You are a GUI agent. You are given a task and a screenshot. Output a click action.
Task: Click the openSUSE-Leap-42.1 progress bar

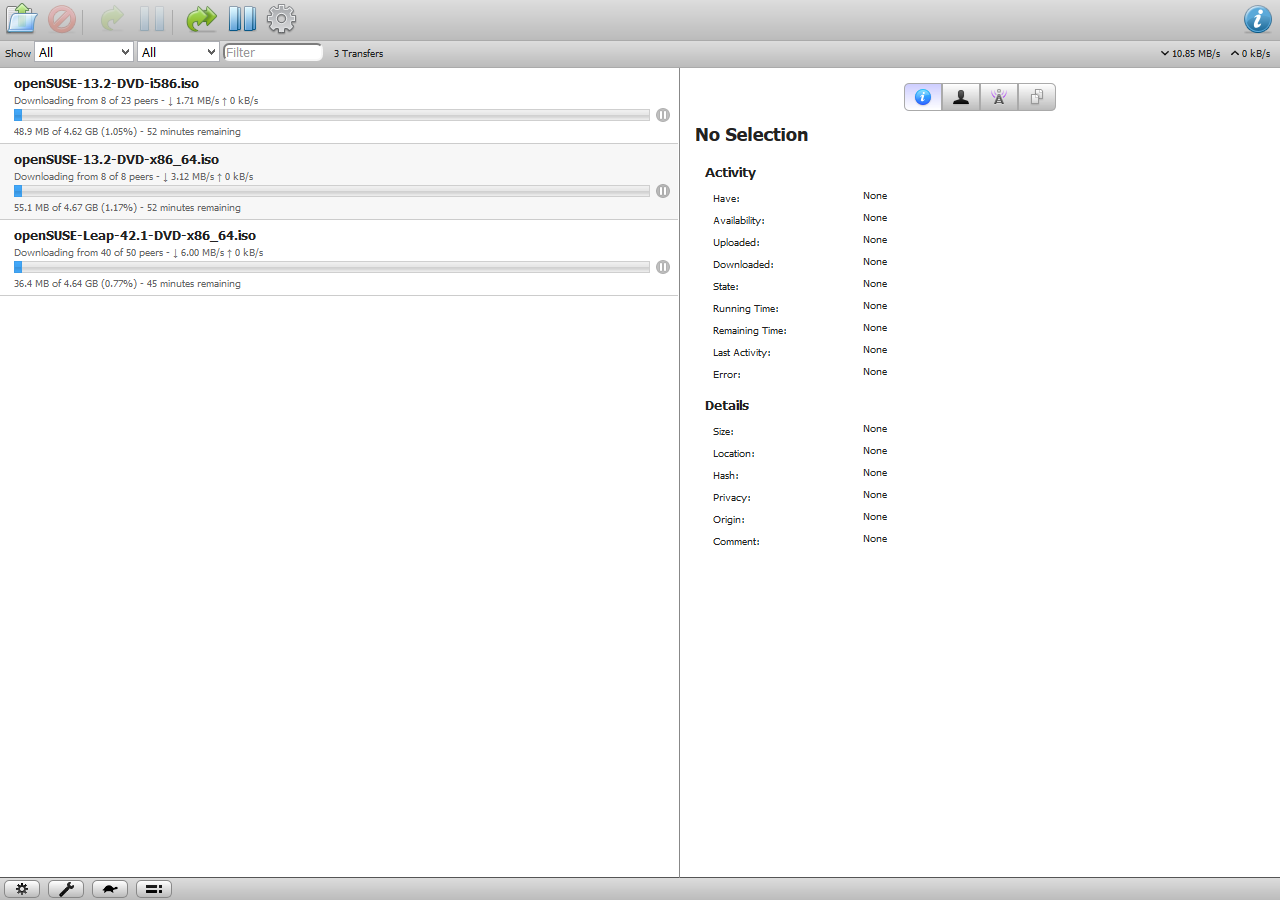(332, 267)
